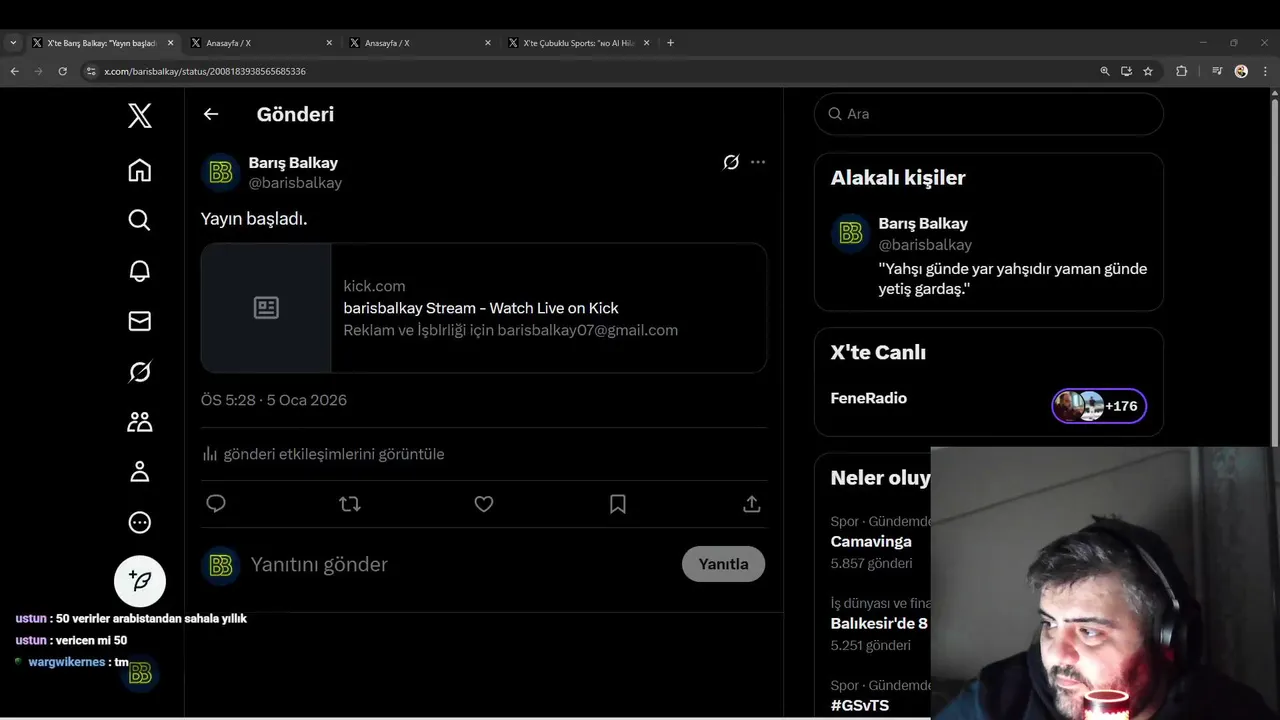Viewport: 1280px width, 720px height.
Task: Click the zoom magnifier in address bar
Action: (x=1105, y=71)
